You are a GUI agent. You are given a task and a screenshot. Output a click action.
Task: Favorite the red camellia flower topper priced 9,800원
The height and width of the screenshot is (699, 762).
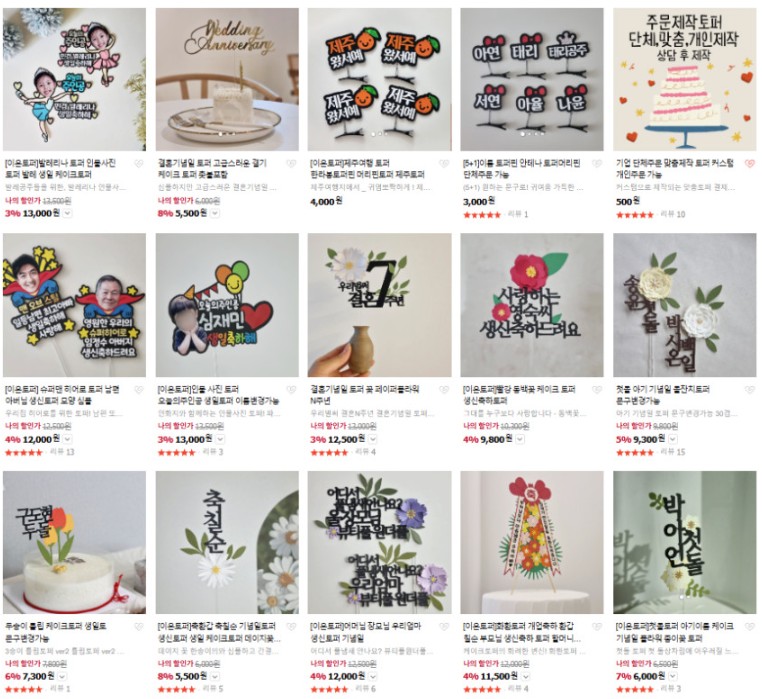(597, 390)
